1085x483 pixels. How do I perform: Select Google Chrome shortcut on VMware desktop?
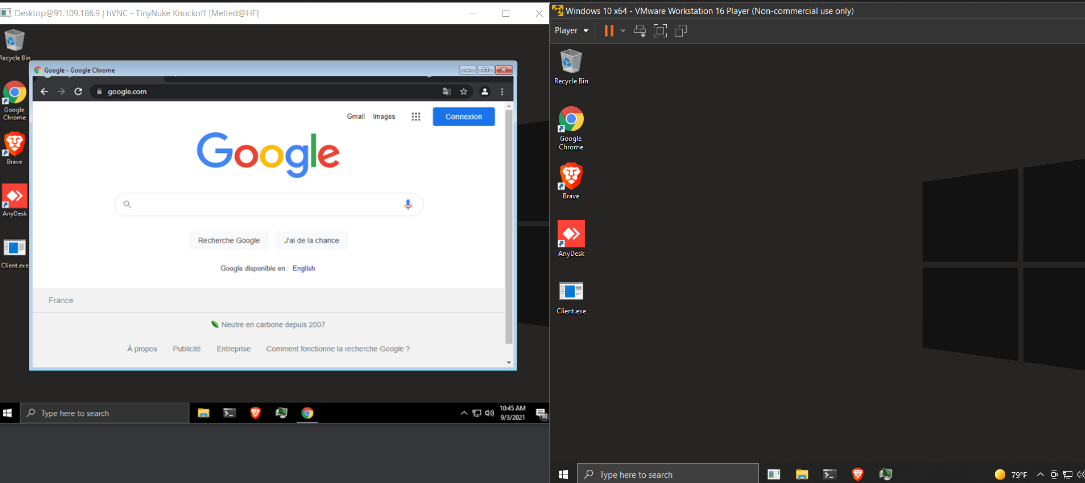pos(571,128)
